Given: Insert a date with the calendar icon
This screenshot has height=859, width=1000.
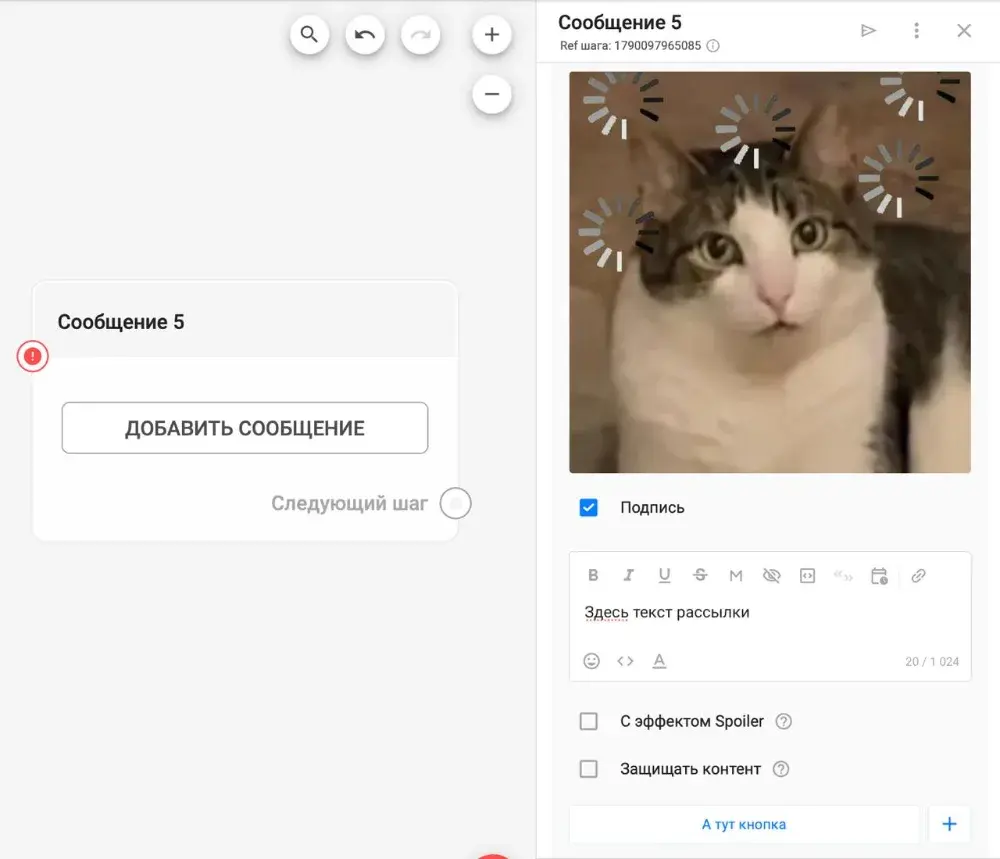Looking at the screenshot, I should (x=879, y=575).
